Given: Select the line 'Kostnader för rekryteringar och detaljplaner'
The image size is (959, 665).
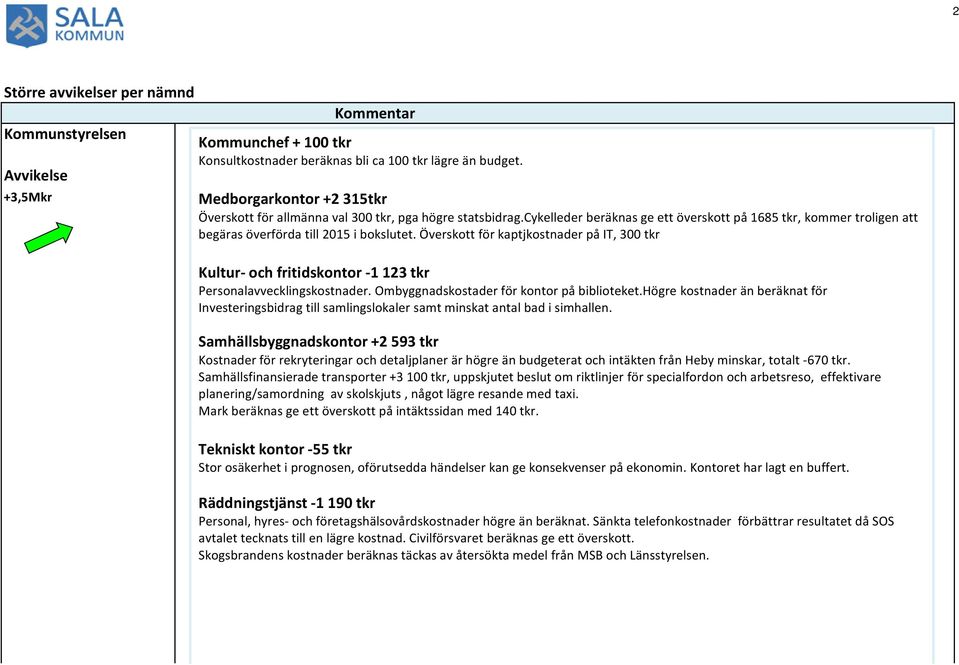Looking at the screenshot, I should click(x=524, y=360).
